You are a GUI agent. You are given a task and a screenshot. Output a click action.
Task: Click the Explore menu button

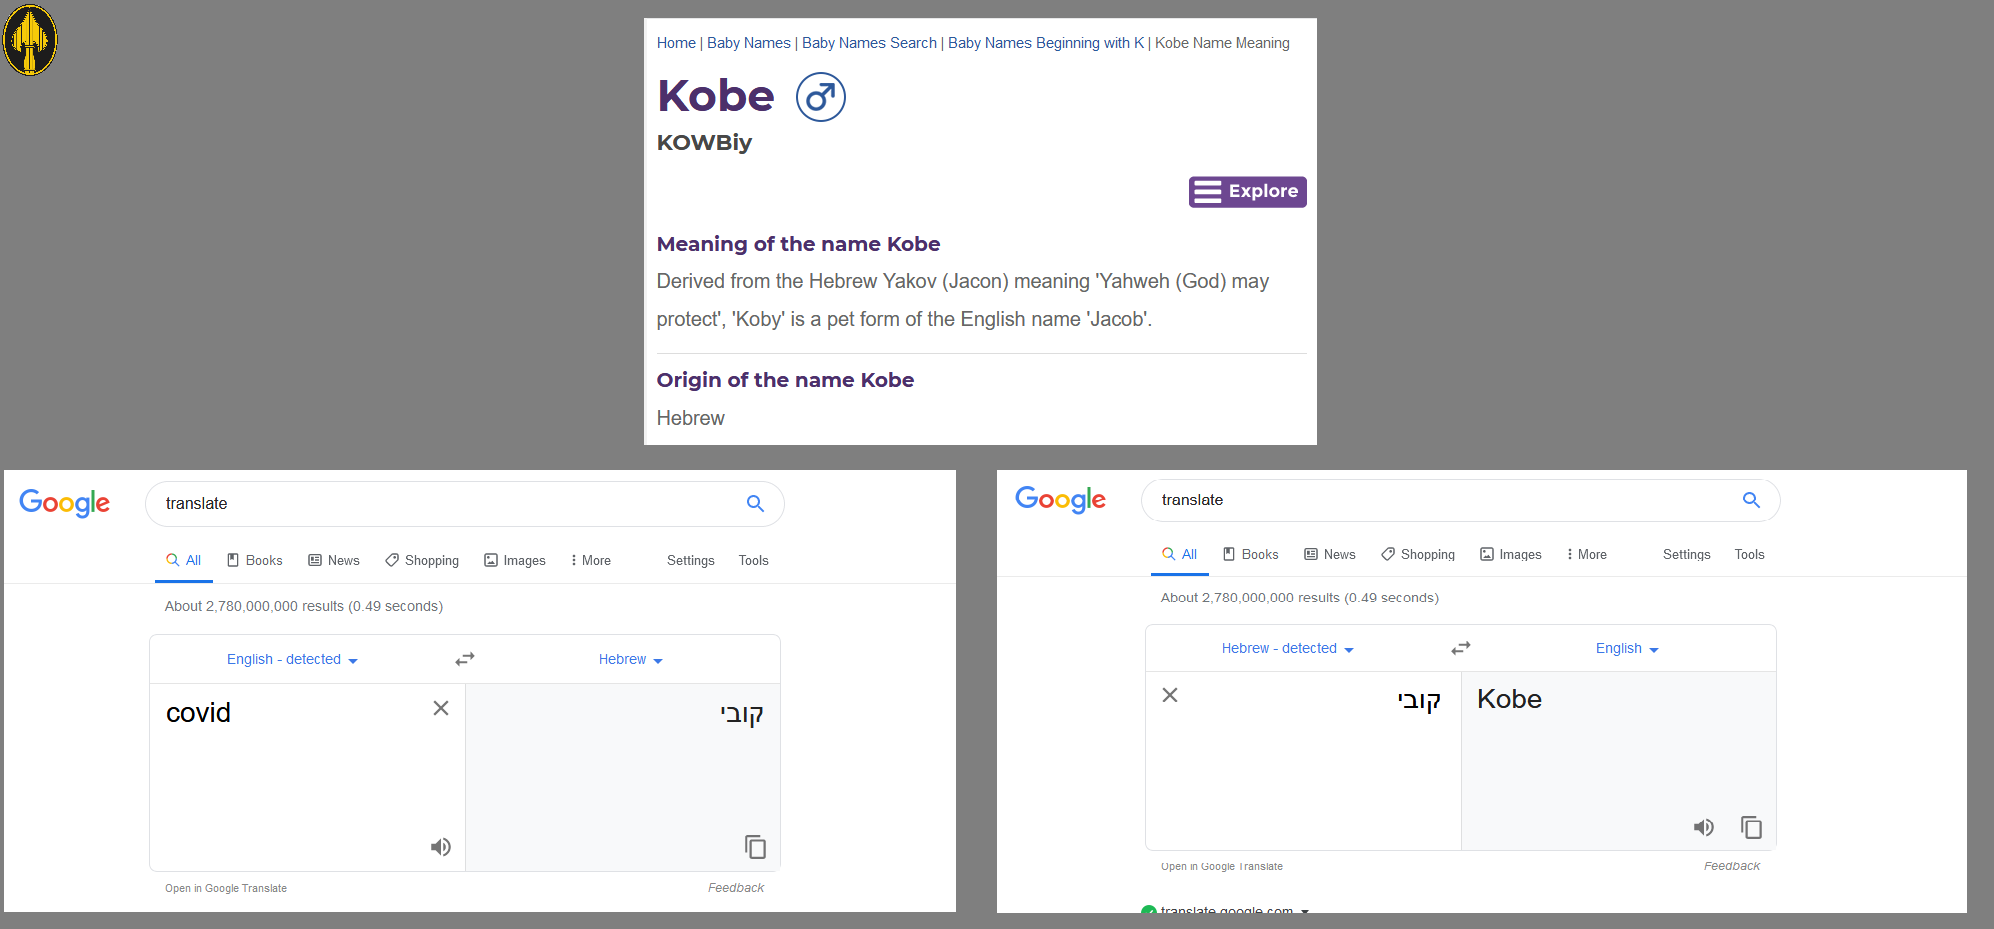click(1247, 191)
